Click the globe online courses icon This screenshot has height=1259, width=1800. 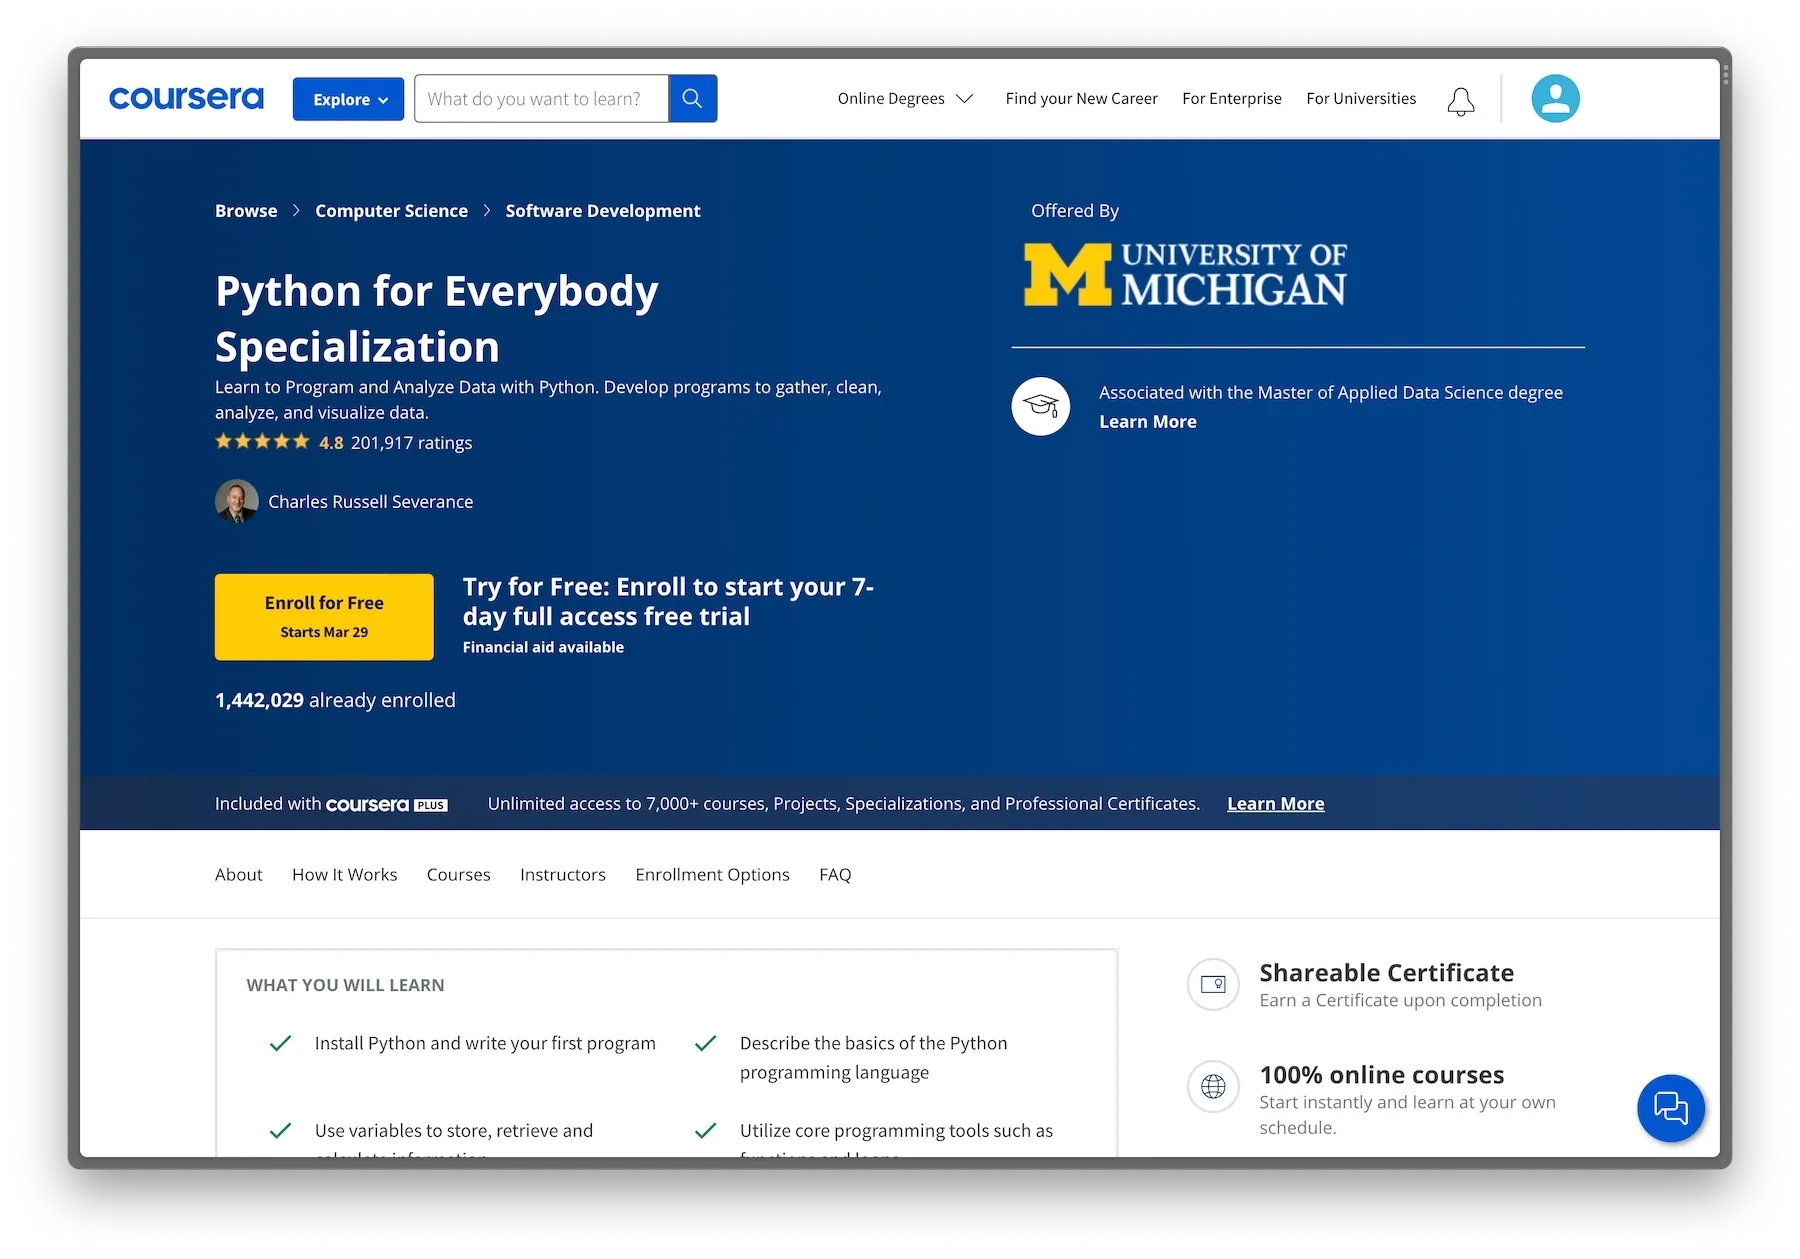point(1213,1086)
